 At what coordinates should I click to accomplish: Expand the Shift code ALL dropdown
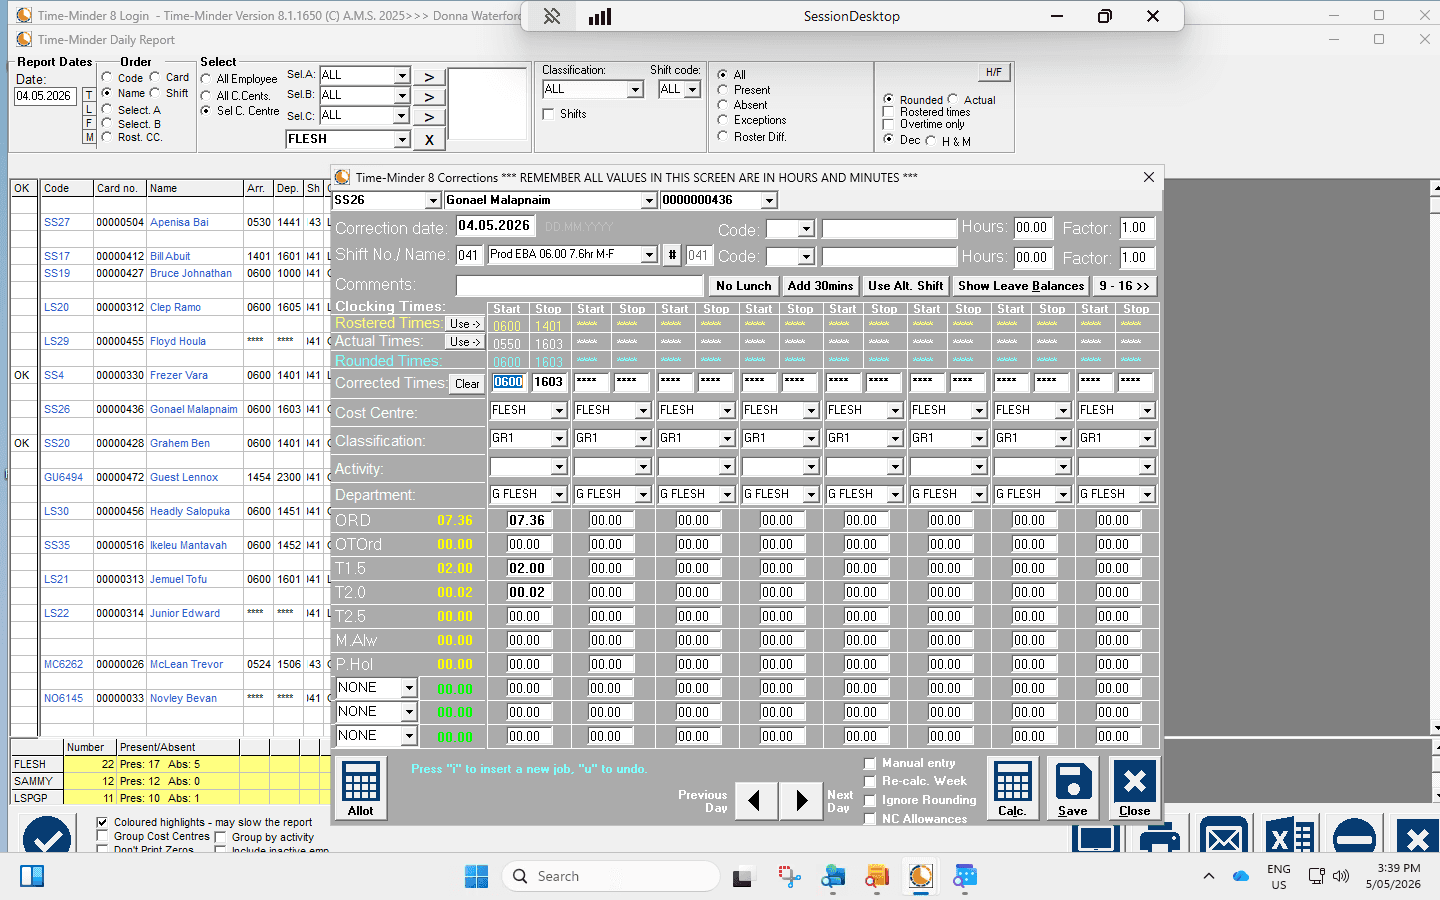692,90
